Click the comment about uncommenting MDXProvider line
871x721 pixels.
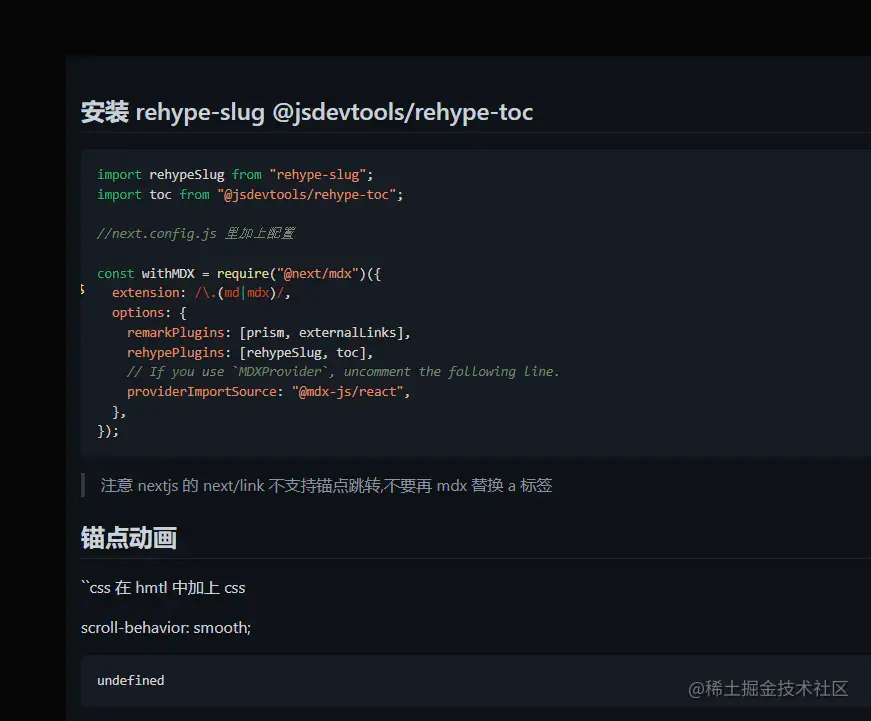[343, 372]
